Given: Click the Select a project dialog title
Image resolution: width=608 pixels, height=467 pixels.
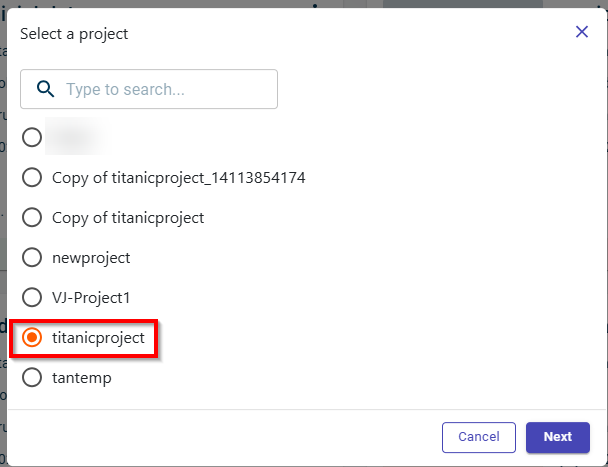Looking at the screenshot, I should pos(74,34).
